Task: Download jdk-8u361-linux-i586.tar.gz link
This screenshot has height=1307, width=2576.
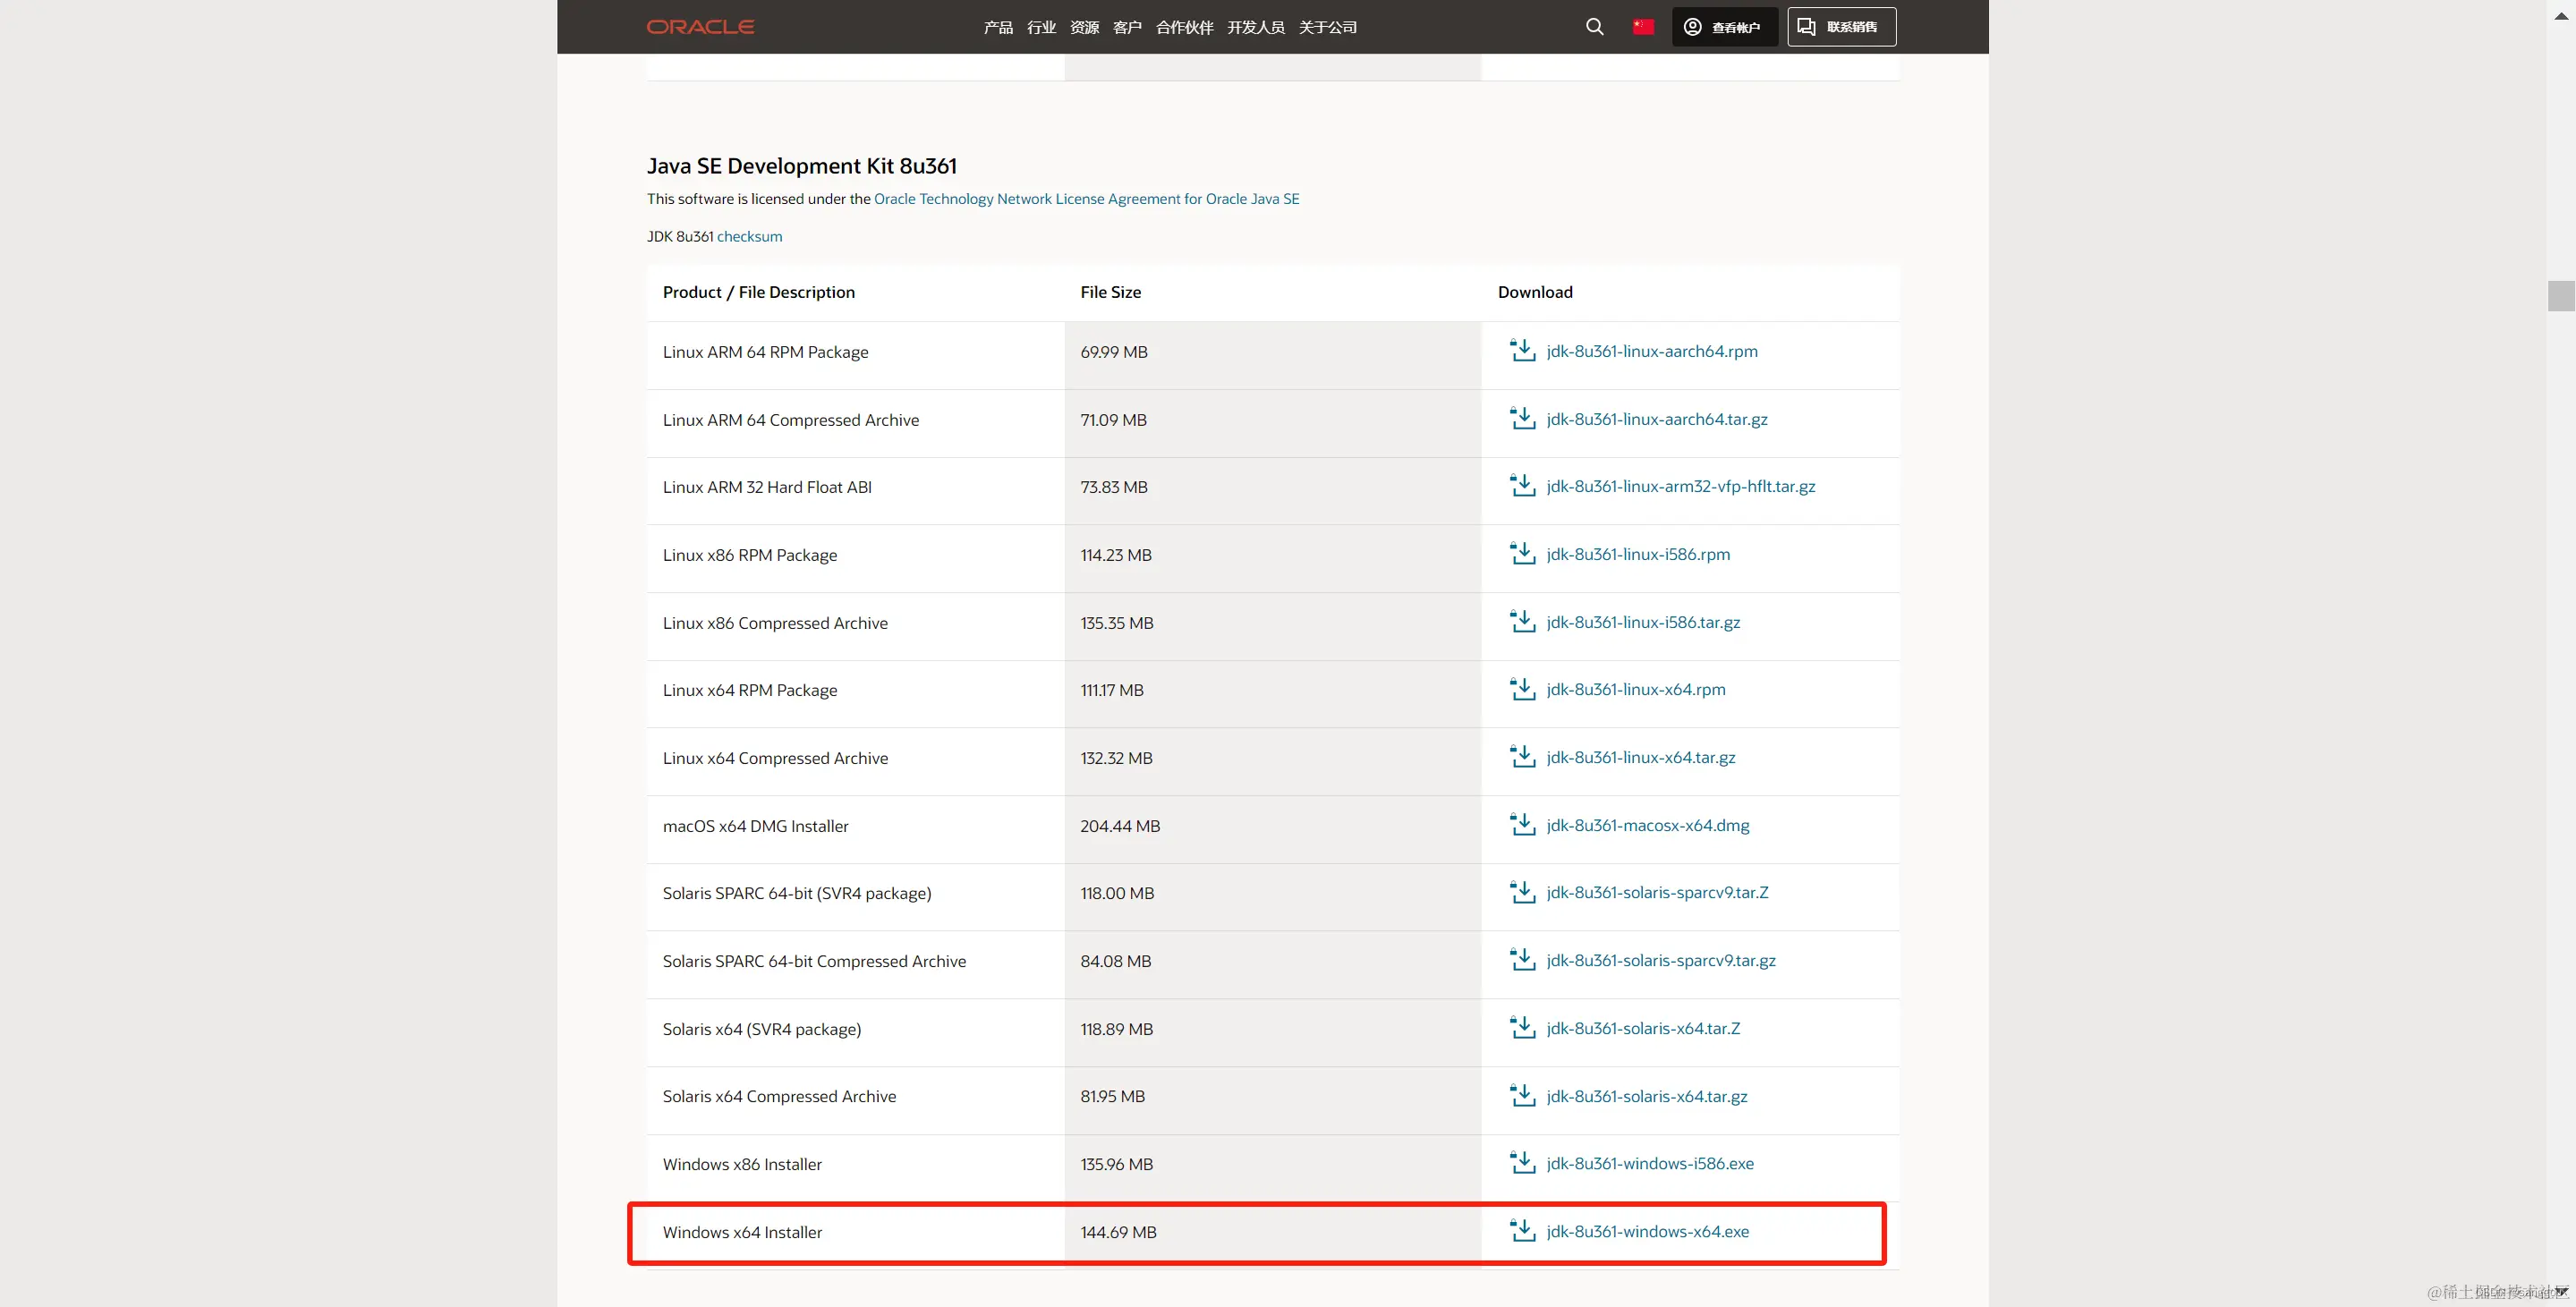Action: coord(1643,622)
